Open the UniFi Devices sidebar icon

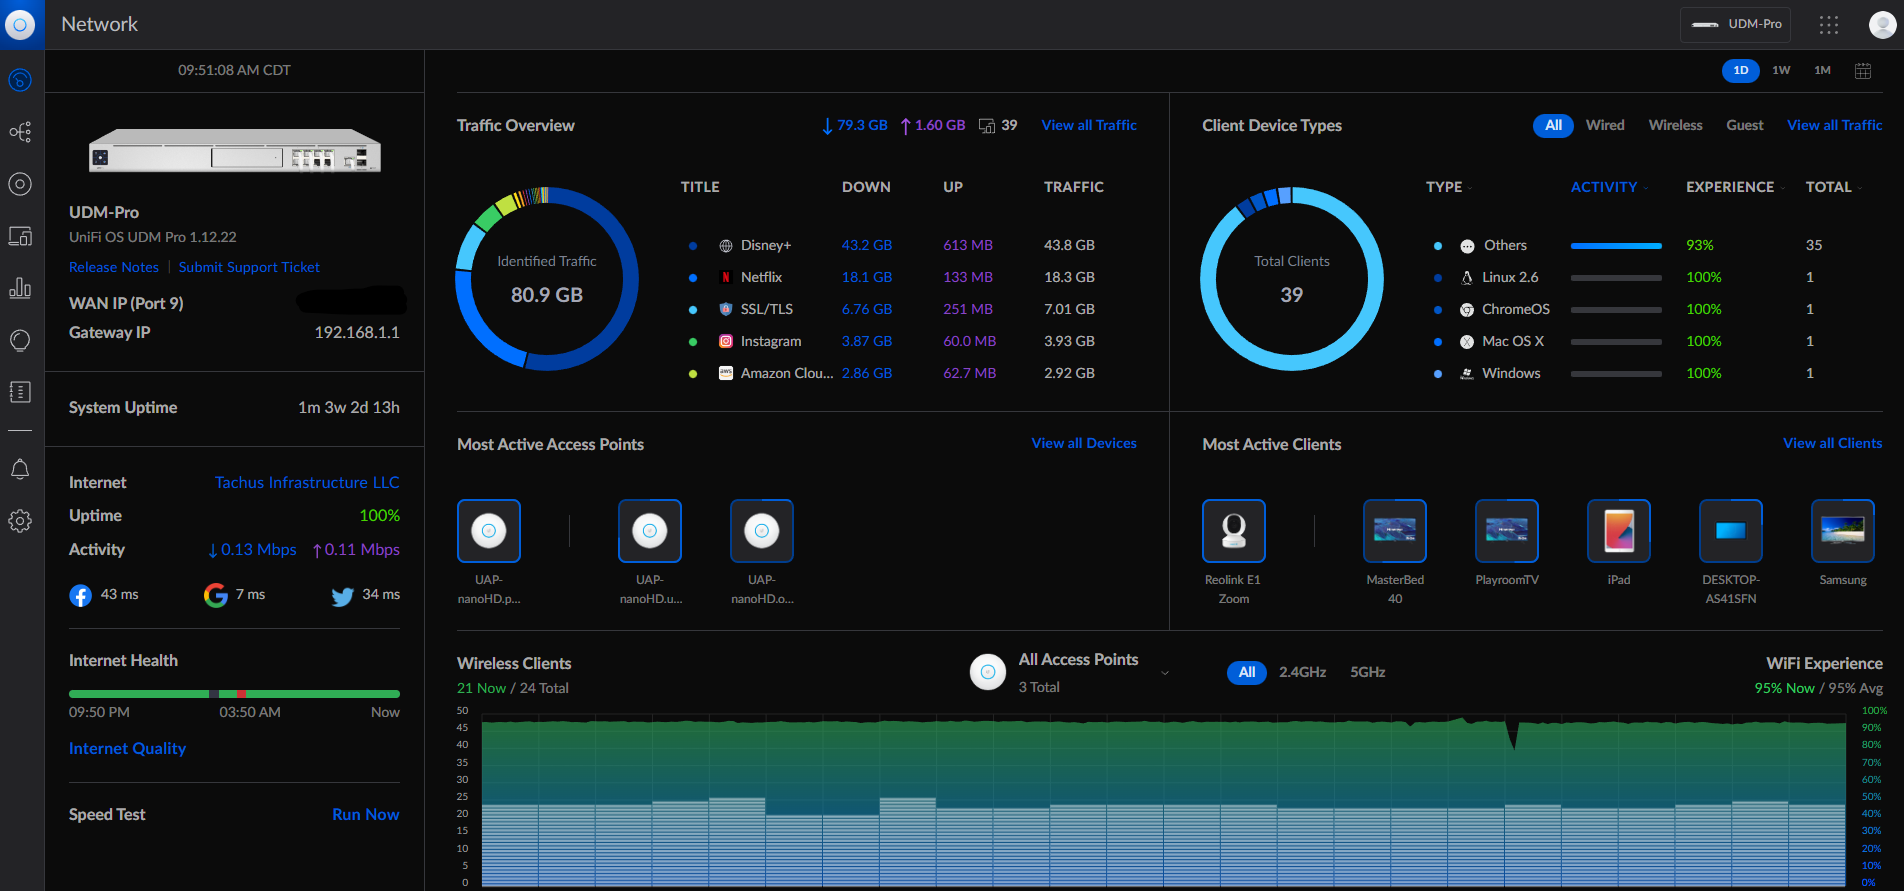(20, 184)
